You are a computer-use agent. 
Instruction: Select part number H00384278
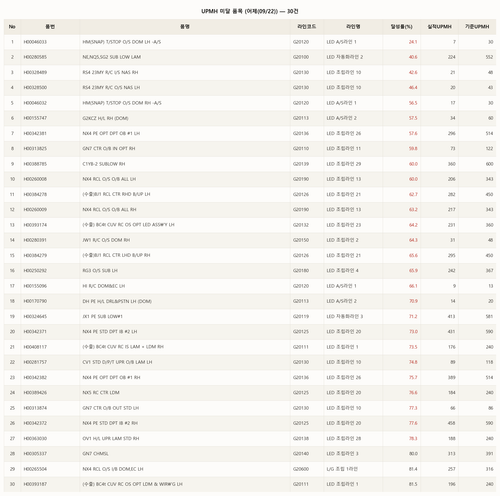click(35, 194)
